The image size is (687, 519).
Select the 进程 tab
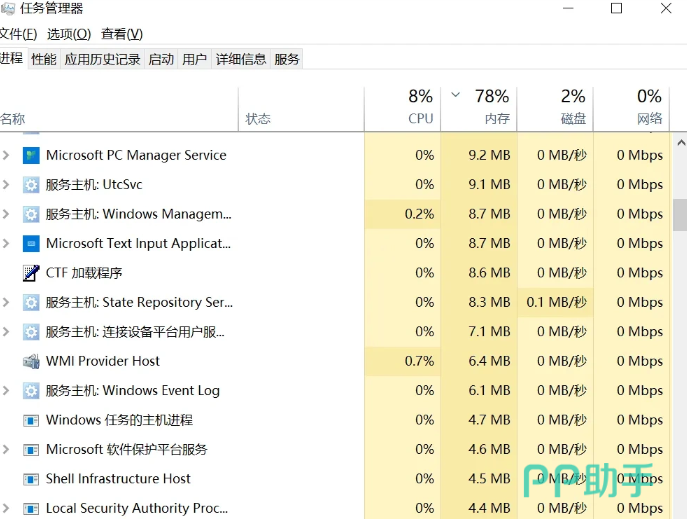click(x=12, y=58)
